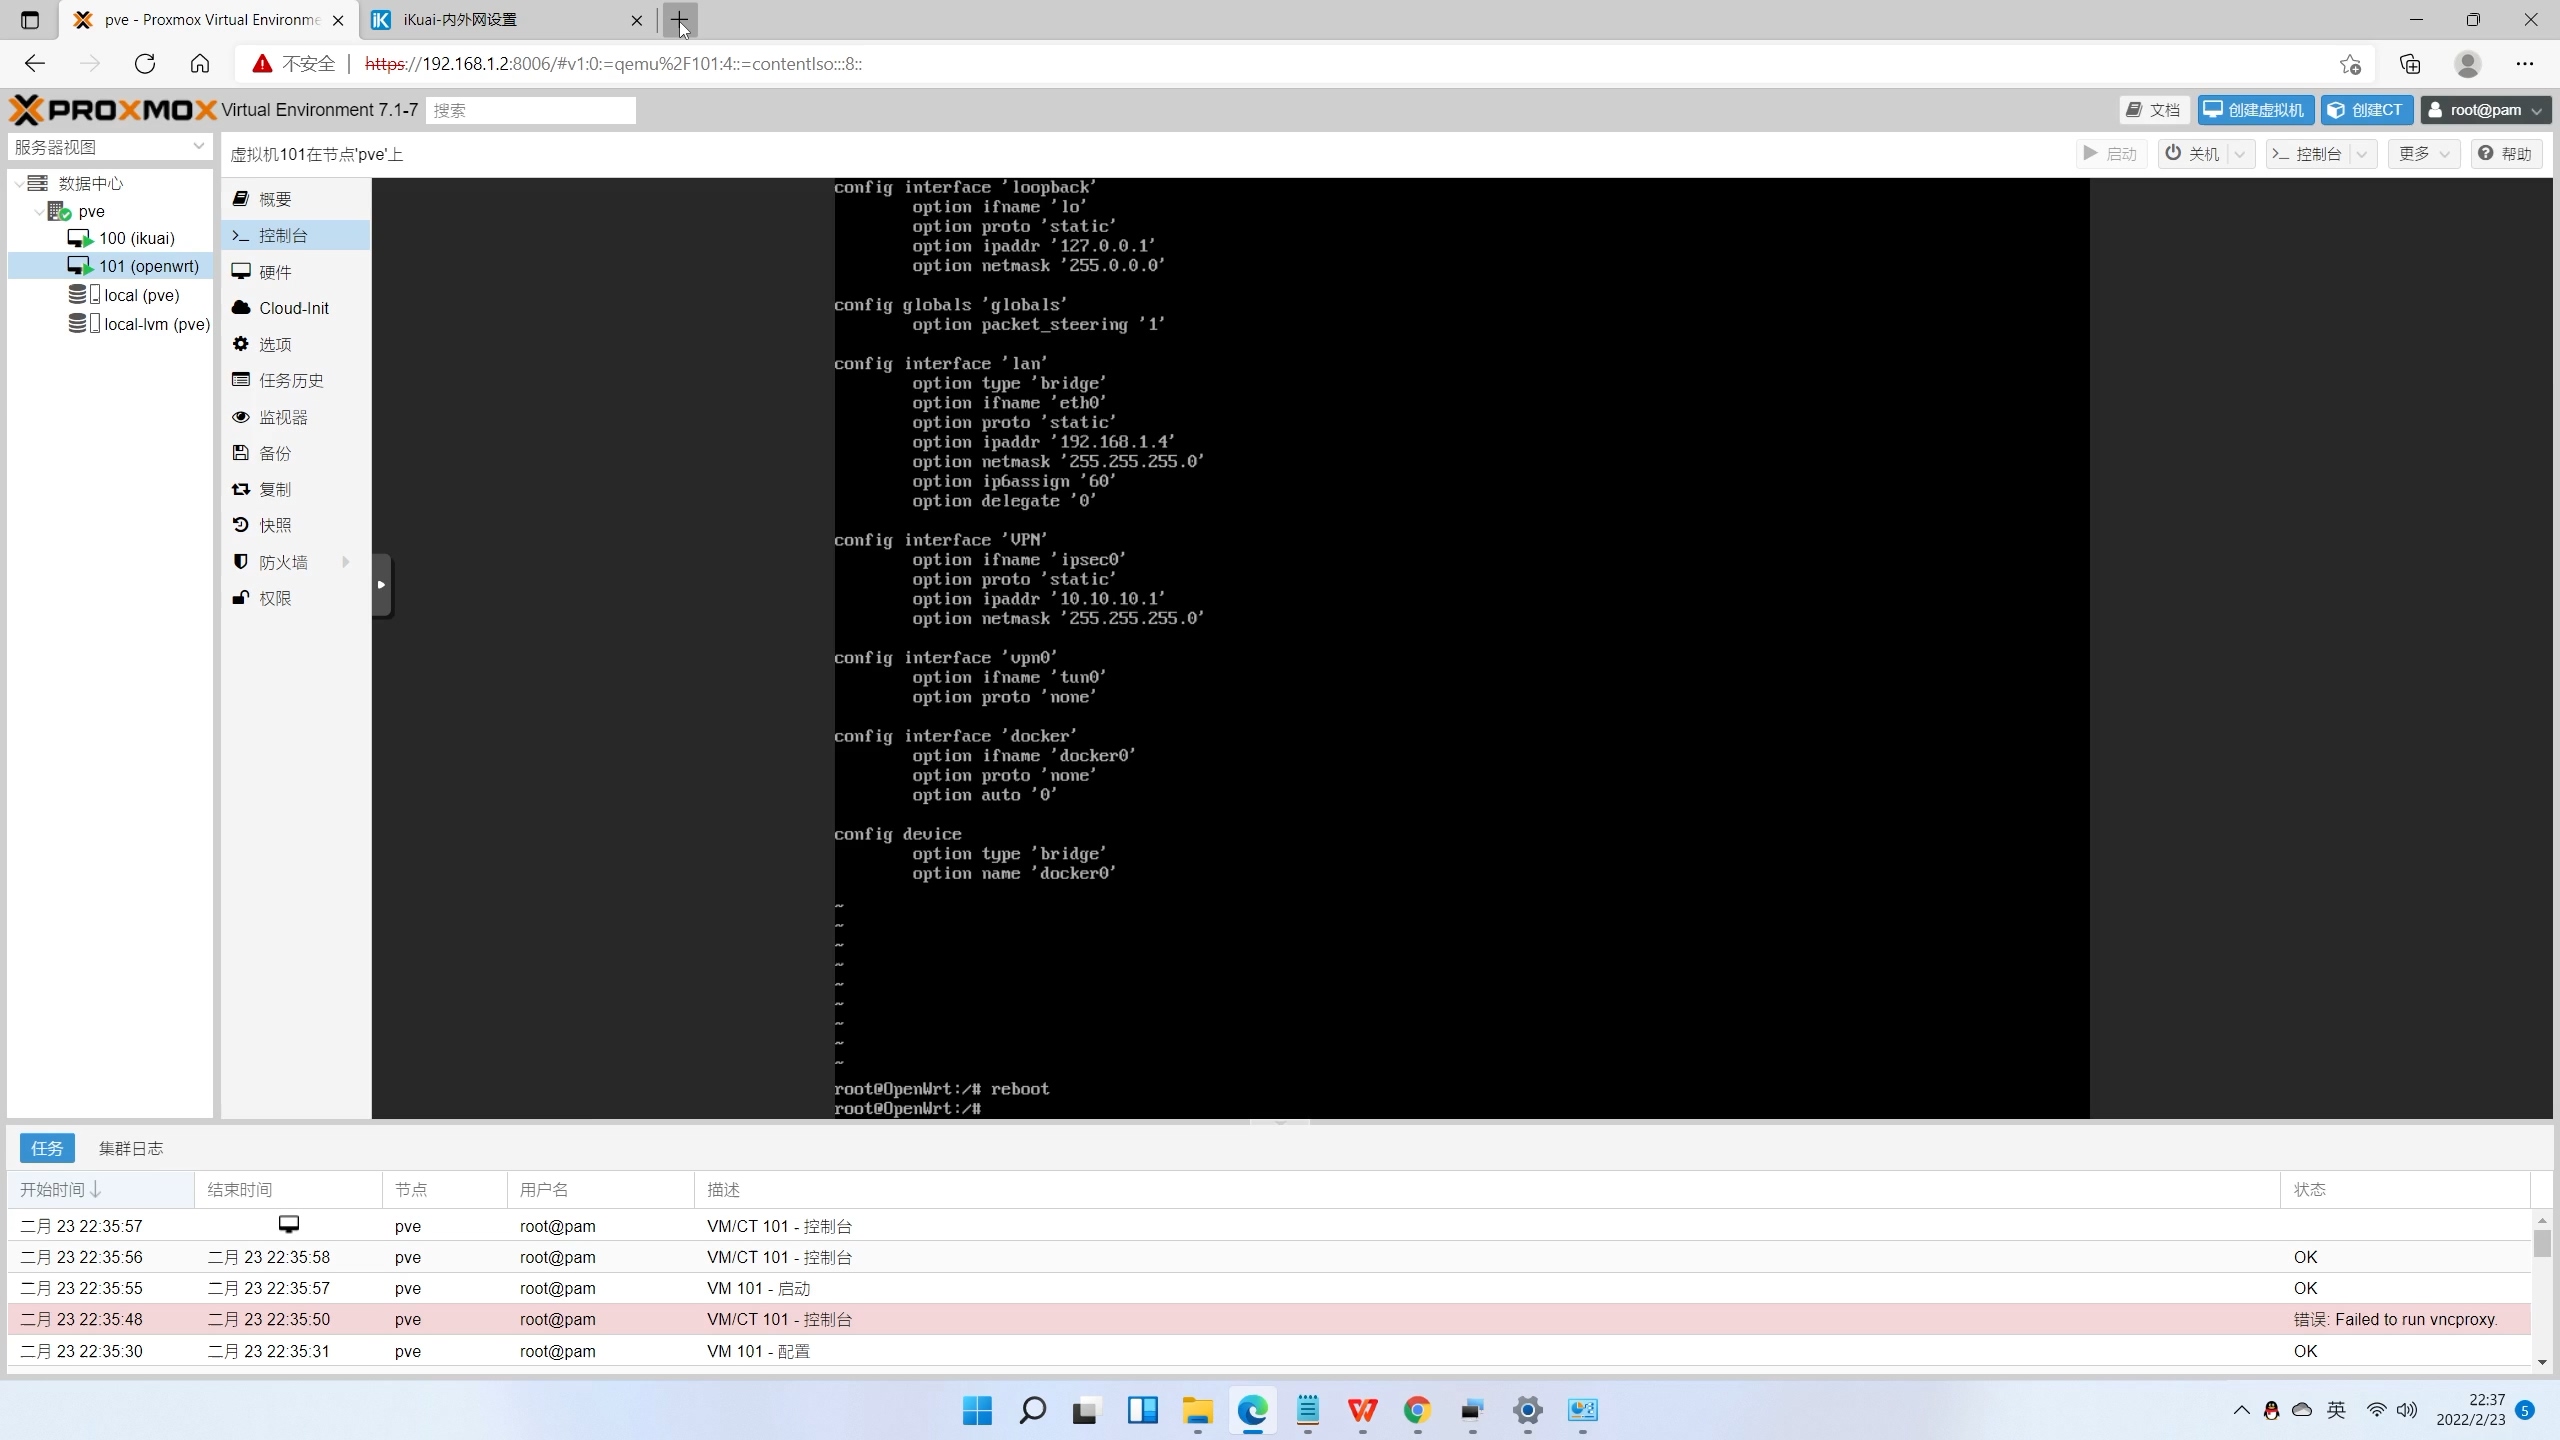Viewport: 2560px width, 1440px height.
Task: Open the More (更多) actions dropdown
Action: pyautogui.click(x=2423, y=153)
